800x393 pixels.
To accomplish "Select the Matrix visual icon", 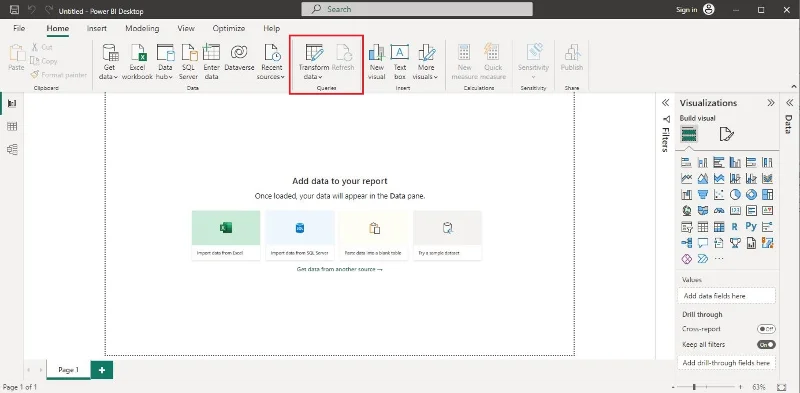I will [719, 227].
